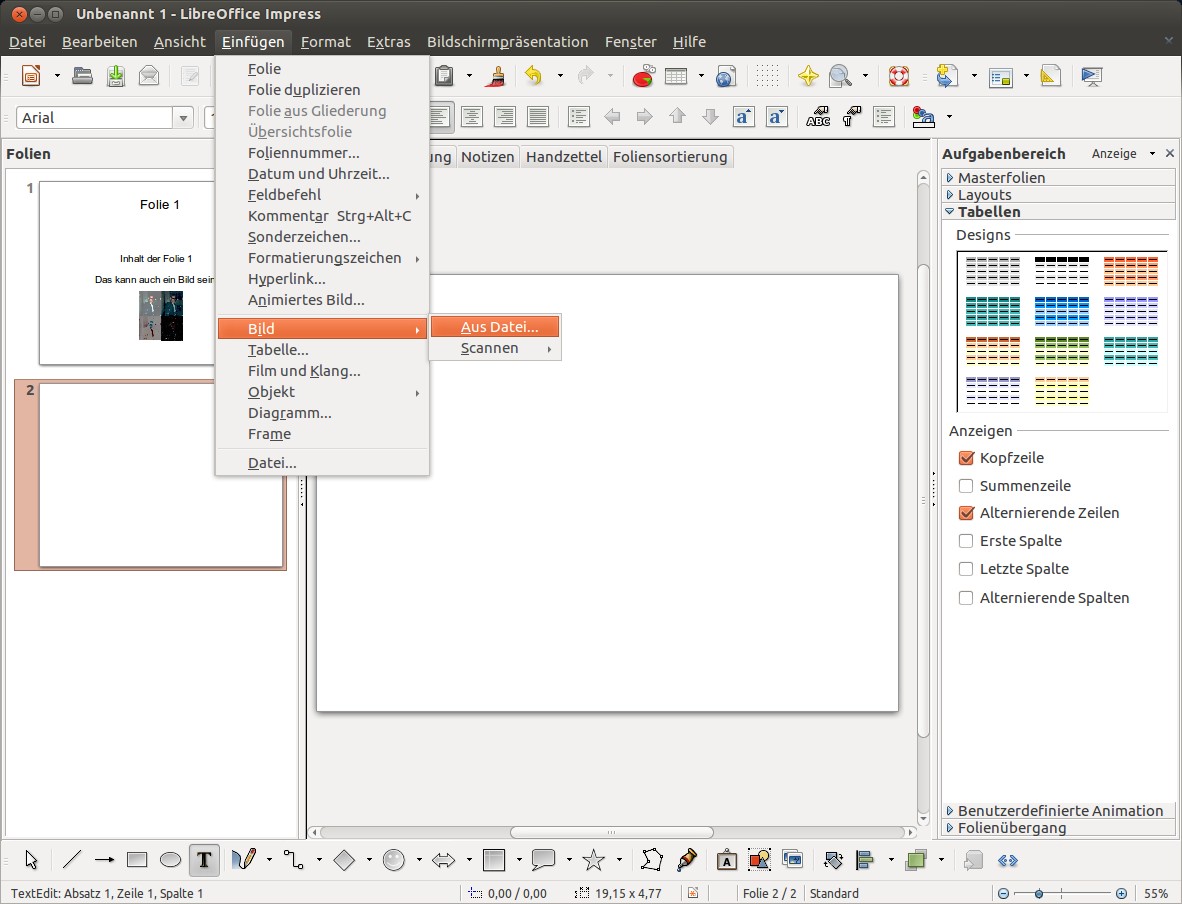Apply the orange table design swatch
This screenshot has width=1182, height=904.
coord(1131,271)
